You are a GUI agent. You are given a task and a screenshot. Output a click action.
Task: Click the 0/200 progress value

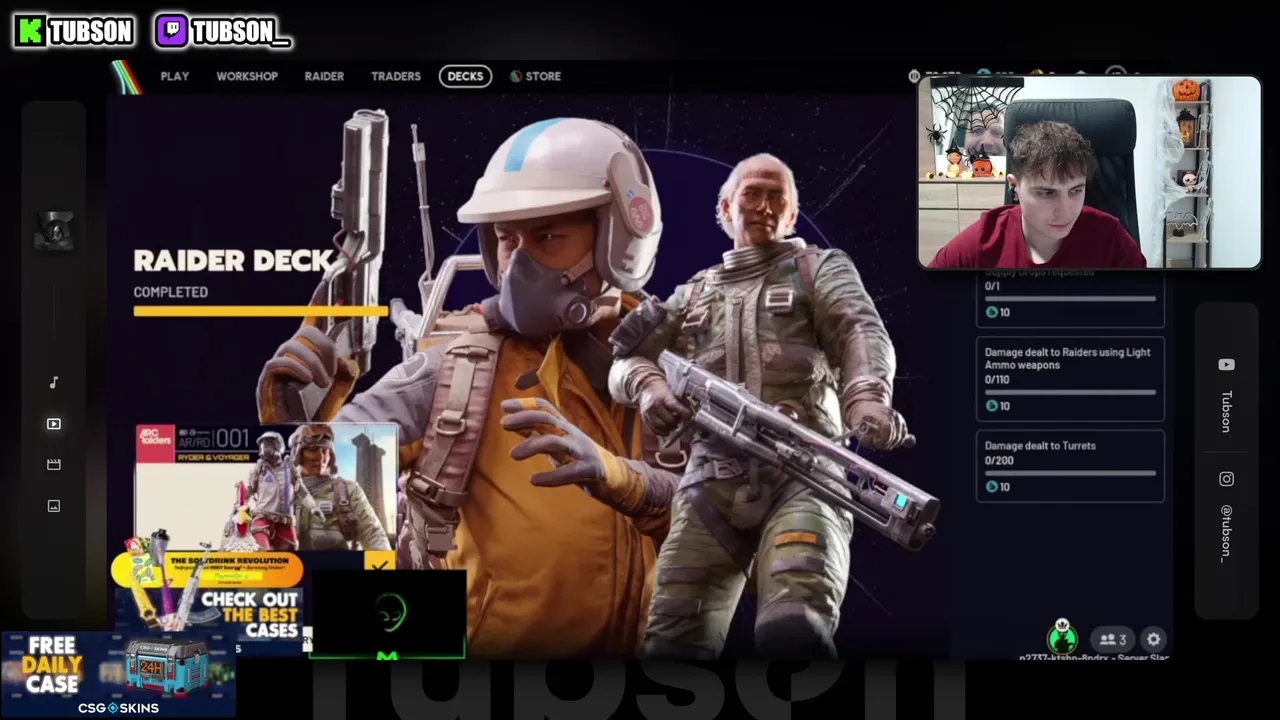[x=999, y=460]
